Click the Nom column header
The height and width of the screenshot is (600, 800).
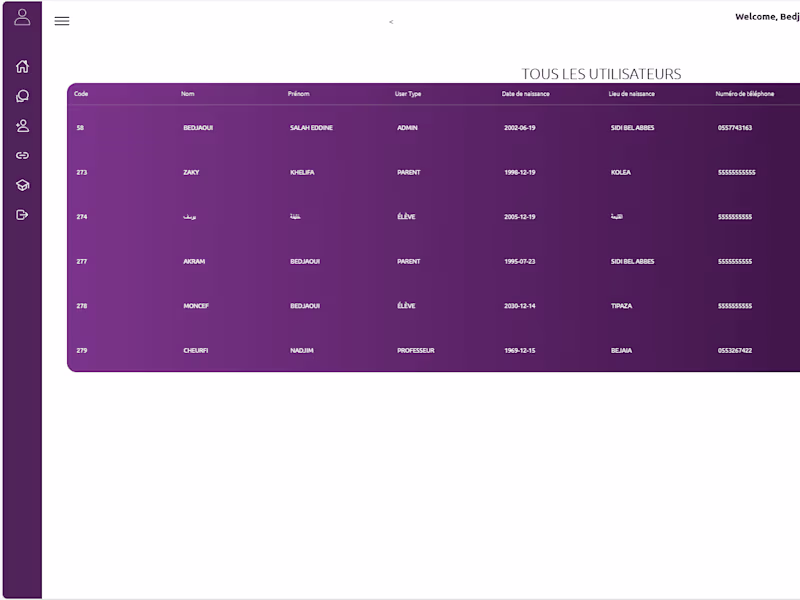187,94
